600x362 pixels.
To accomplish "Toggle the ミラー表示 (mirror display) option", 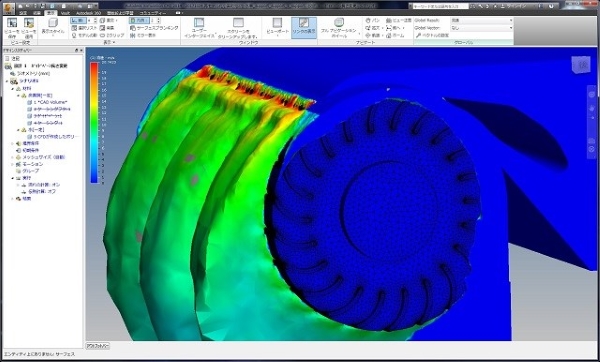I will 143,35.
